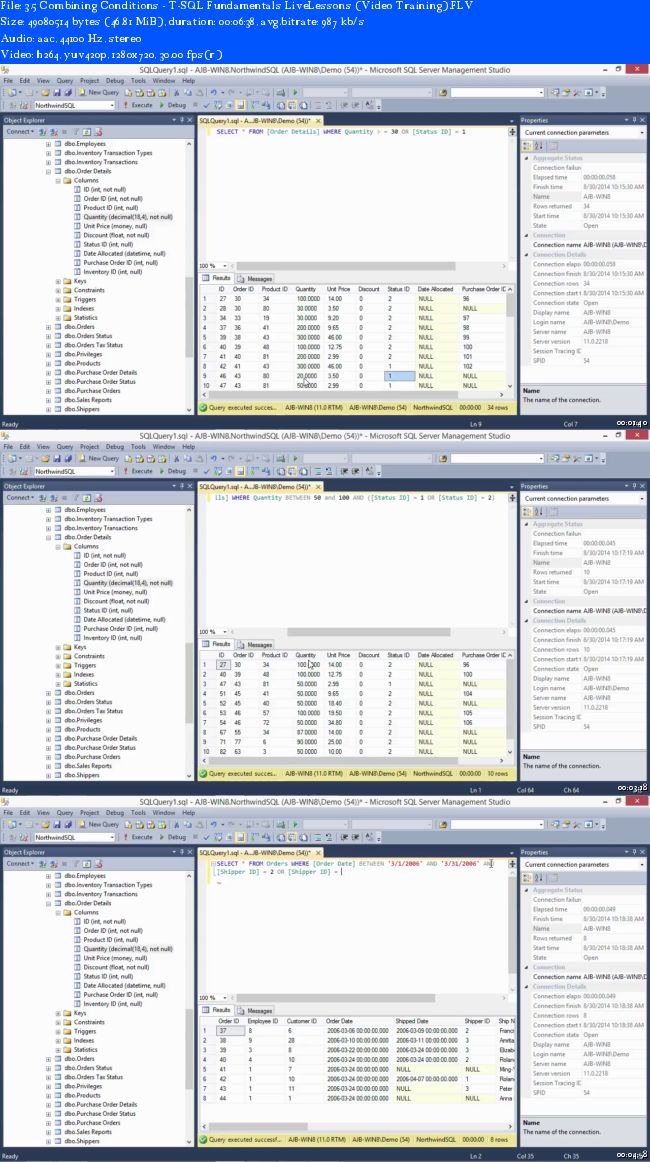The width and height of the screenshot is (650, 1162).
Task: Expand the Indexes folder in the bottom frame tree
Action: coord(58,1040)
